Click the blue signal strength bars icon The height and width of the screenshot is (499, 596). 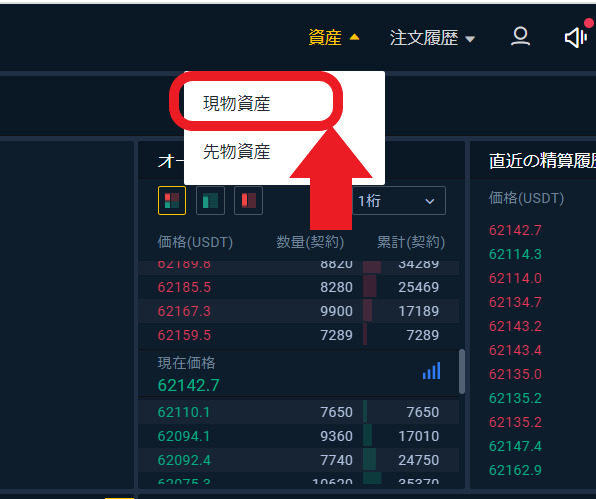point(431,371)
